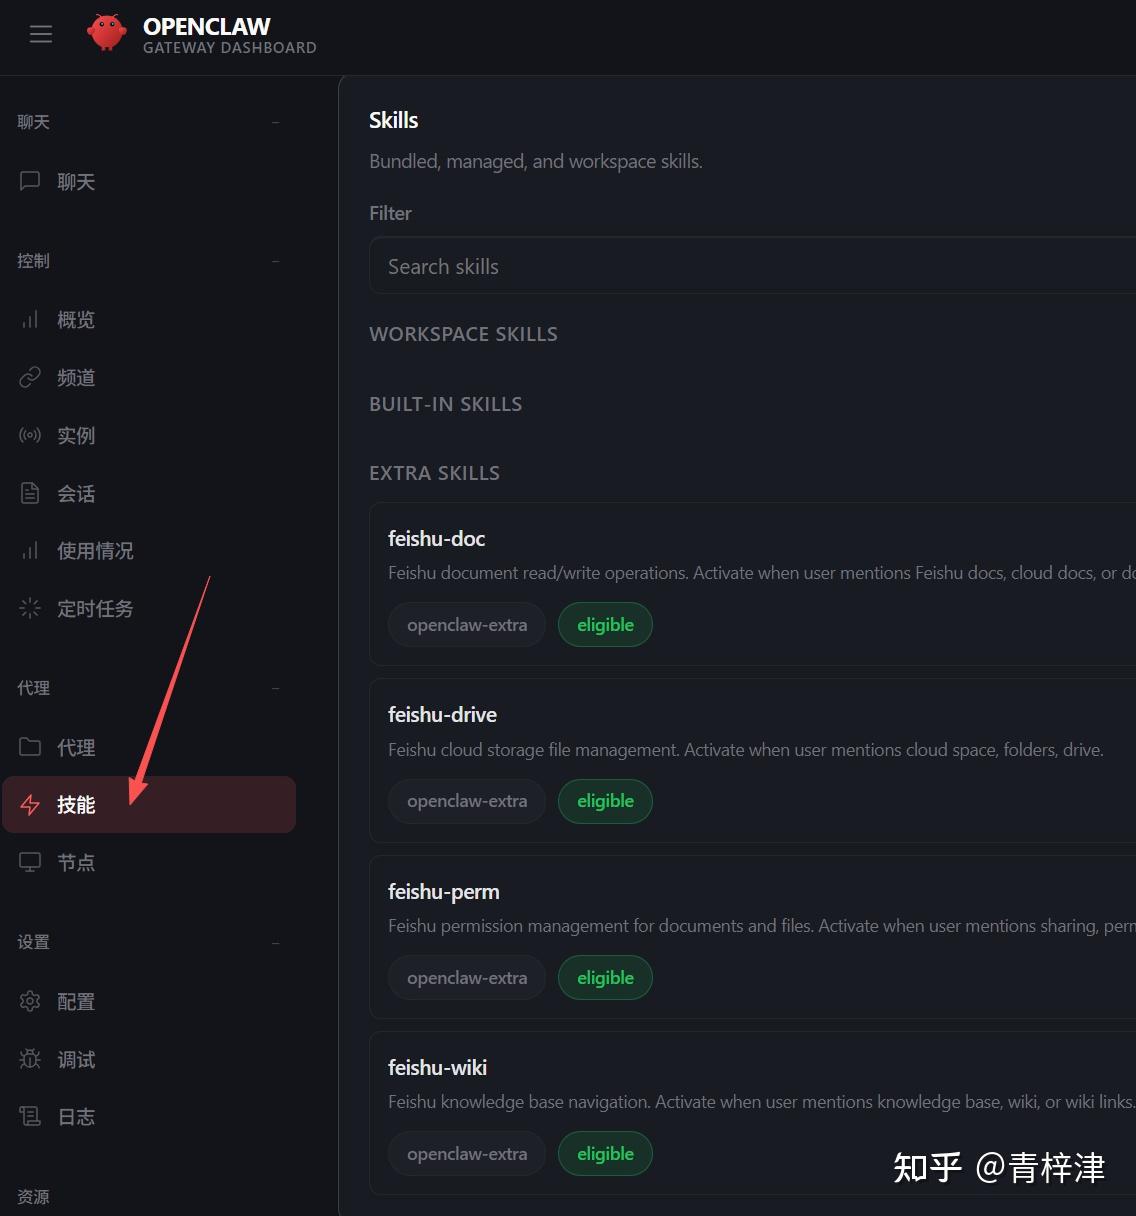Focus the Search skills field

pyautogui.click(x=752, y=266)
